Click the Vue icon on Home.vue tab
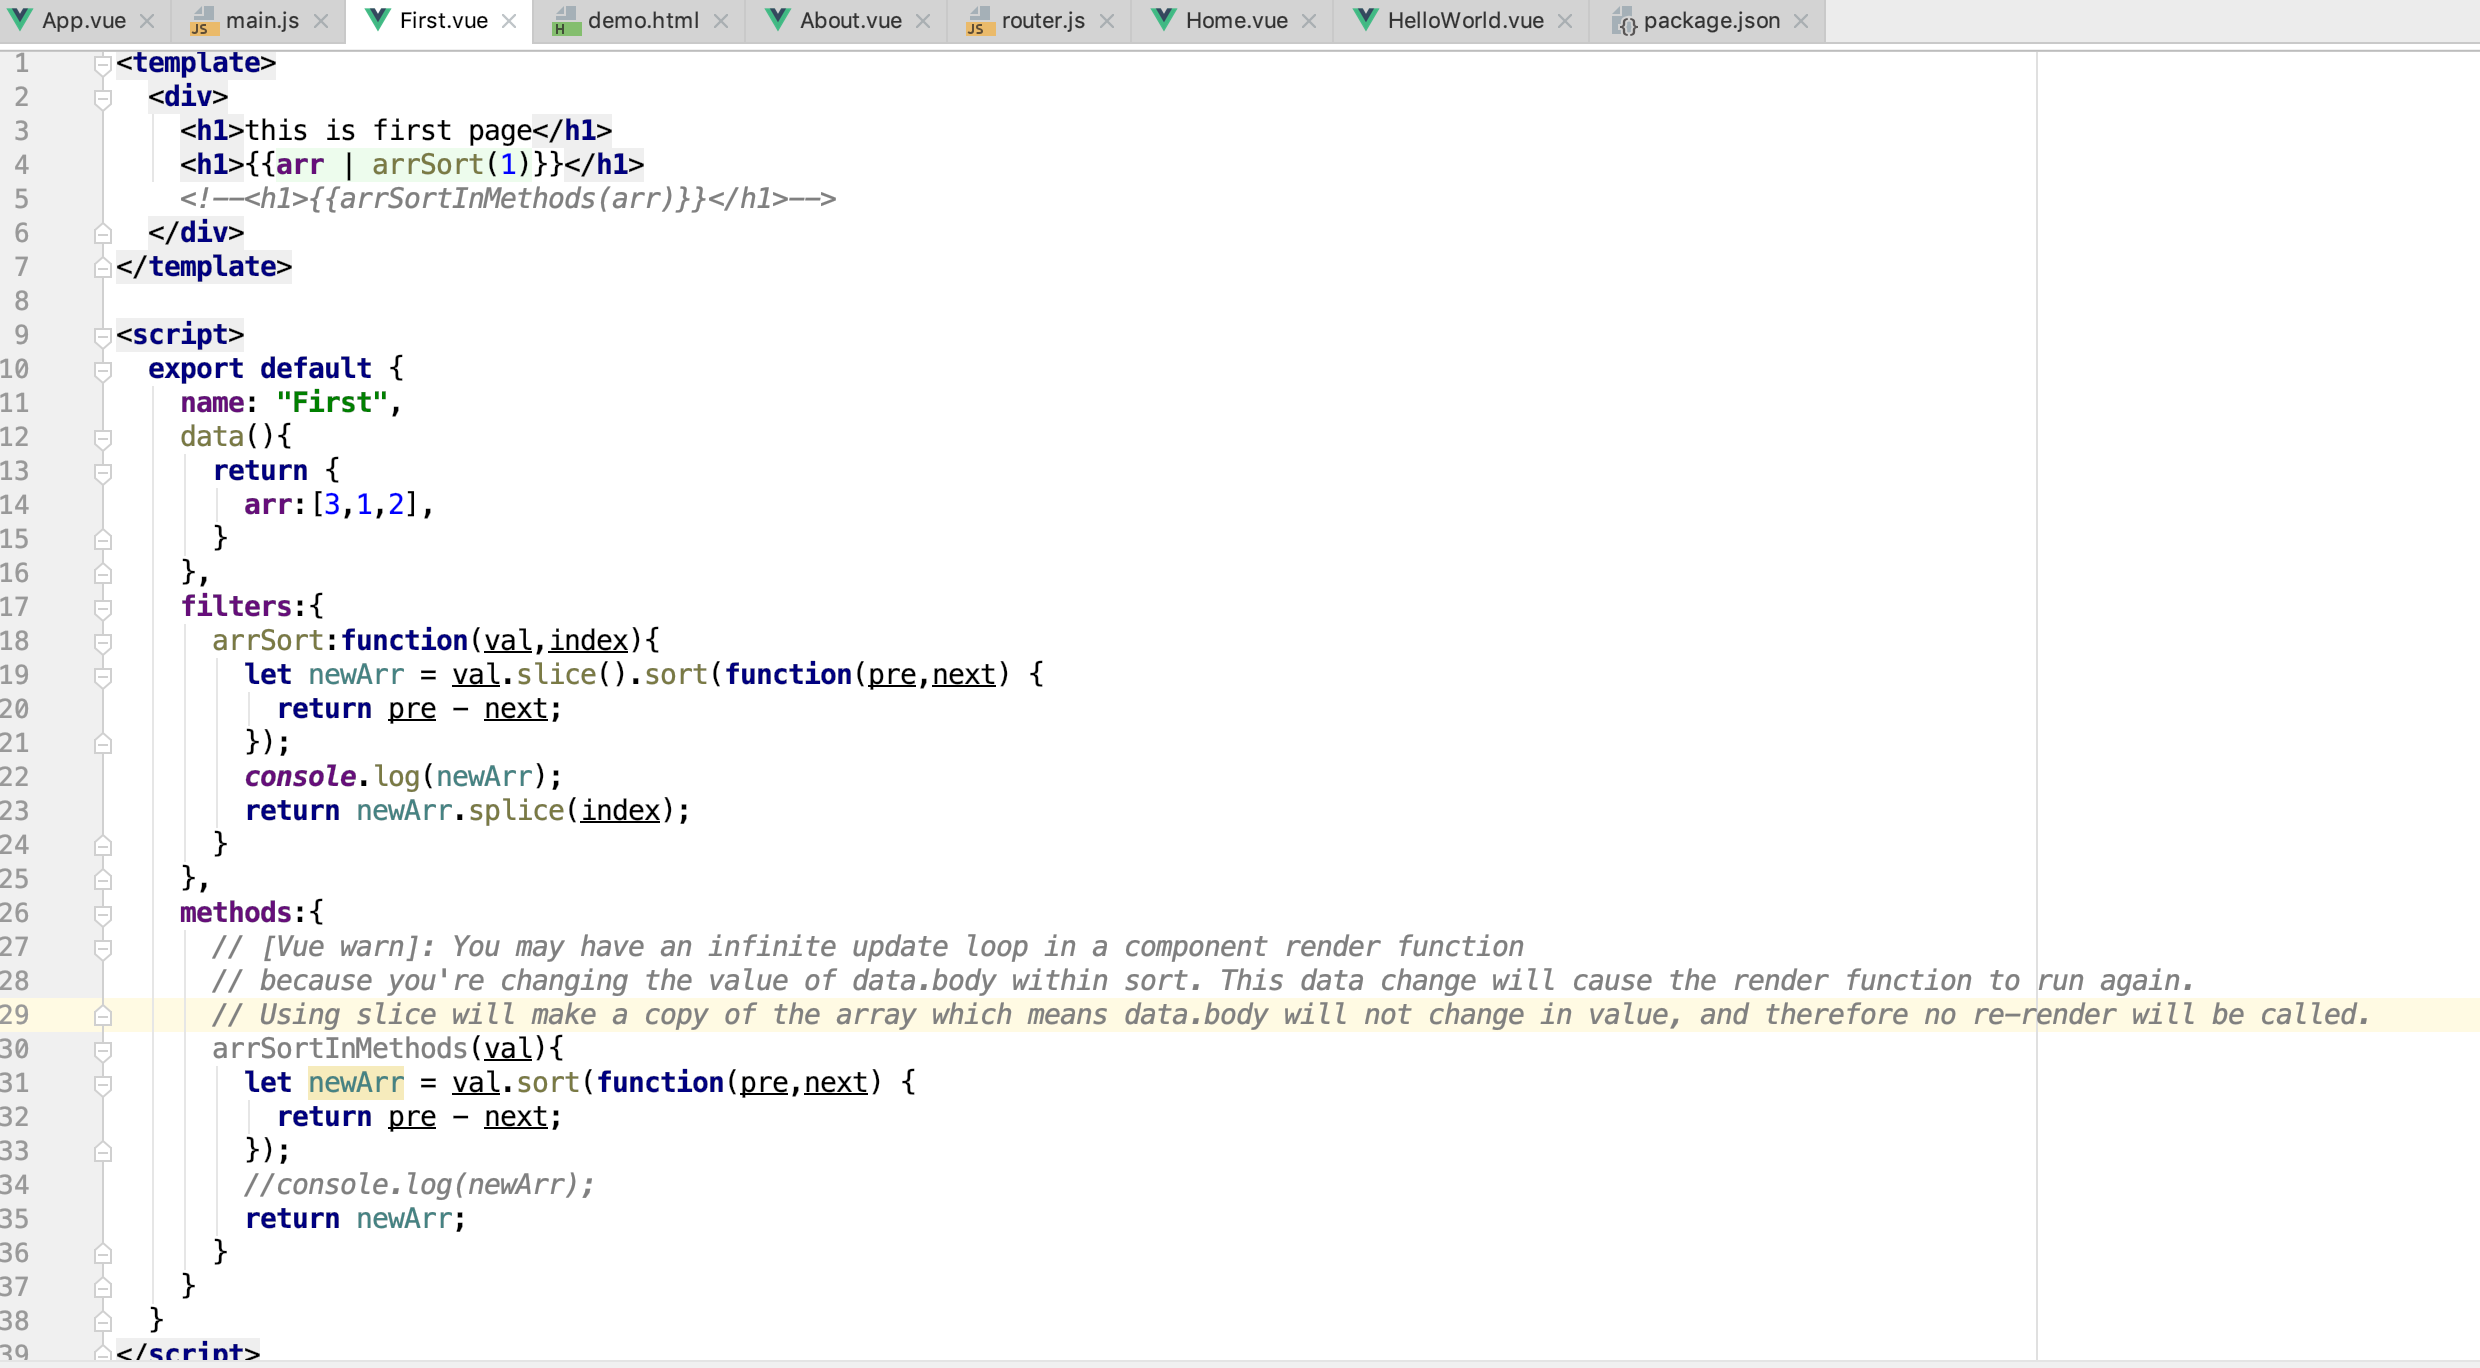Screen dimensions: 2480x1368 click(1163, 20)
